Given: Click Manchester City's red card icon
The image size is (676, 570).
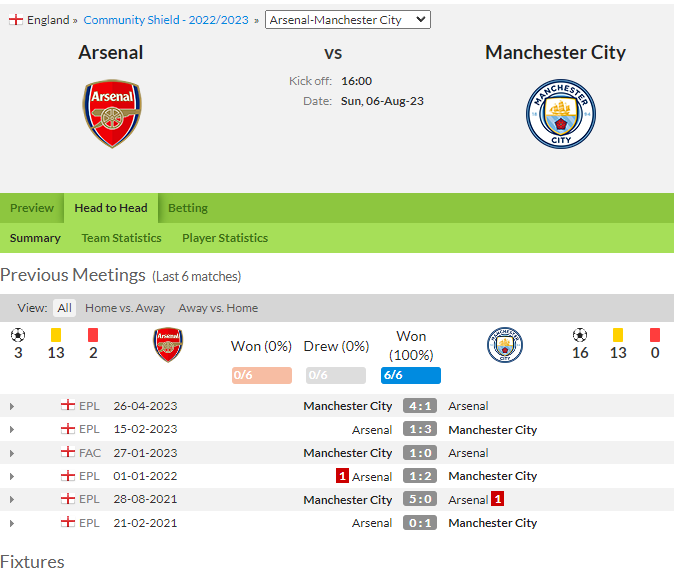Looking at the screenshot, I should coord(655,335).
